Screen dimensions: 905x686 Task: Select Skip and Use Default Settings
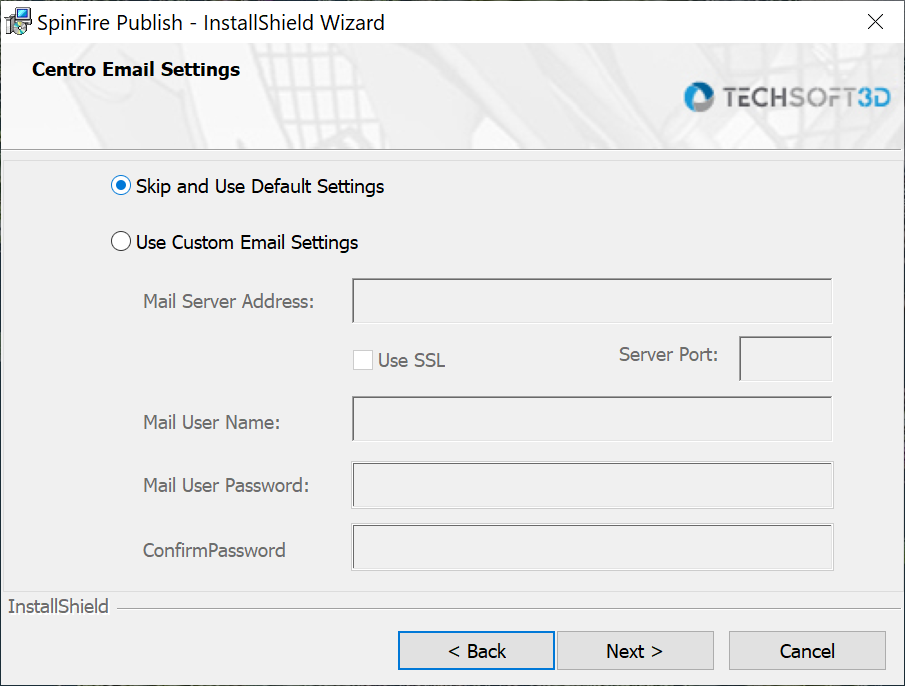pos(121,186)
